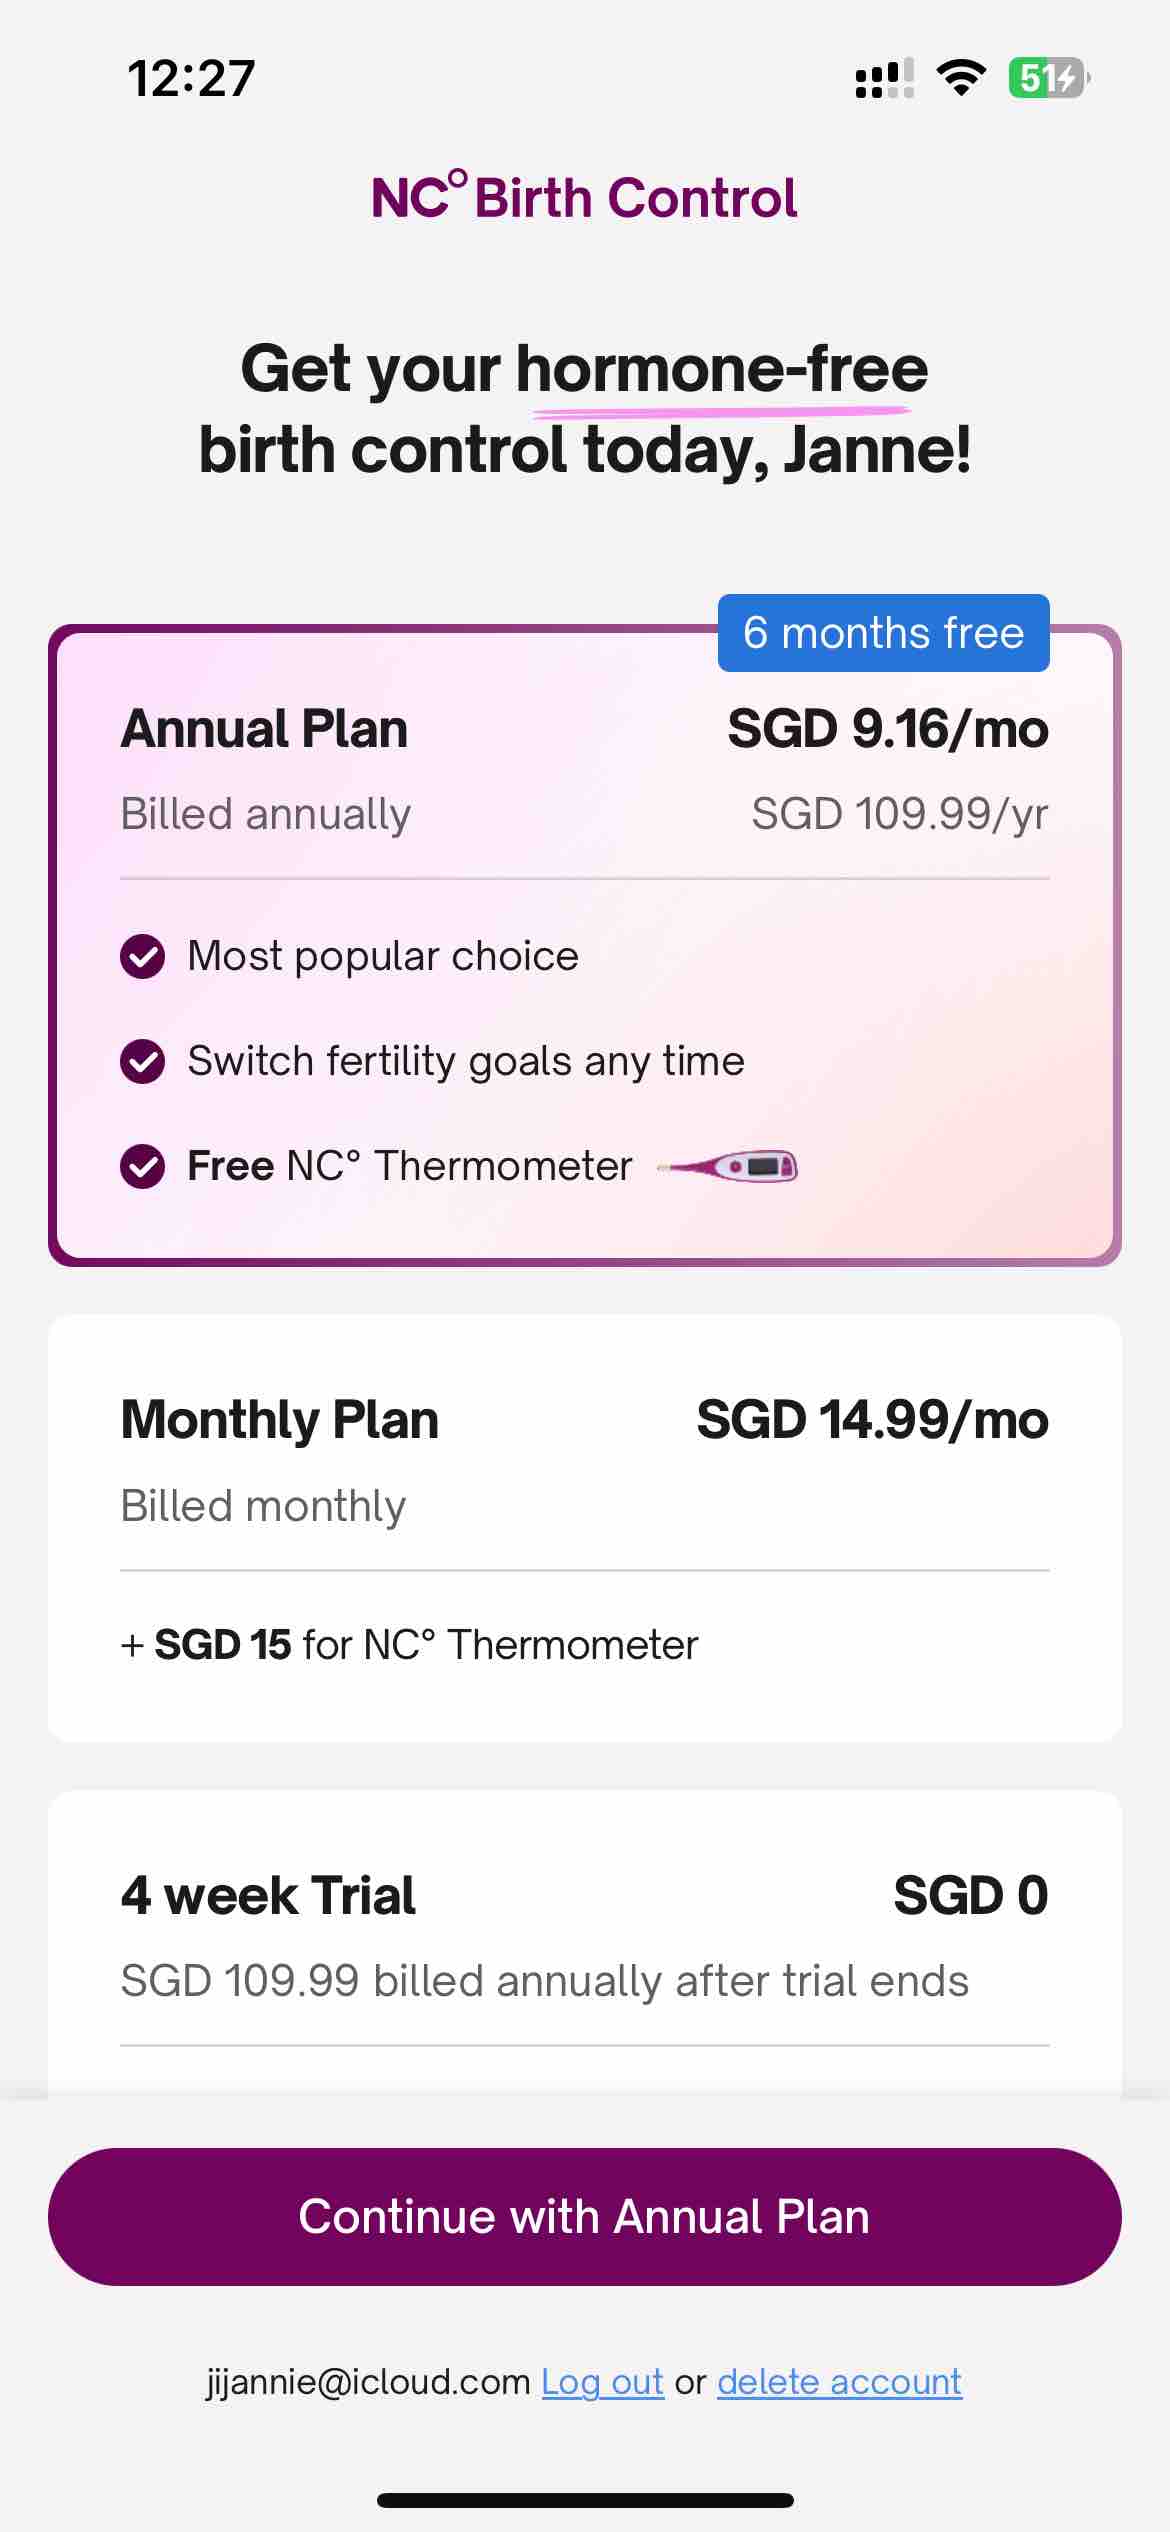Select the Annual Plan card
This screenshot has height=2532, width=1170.
pyautogui.click(x=584, y=945)
